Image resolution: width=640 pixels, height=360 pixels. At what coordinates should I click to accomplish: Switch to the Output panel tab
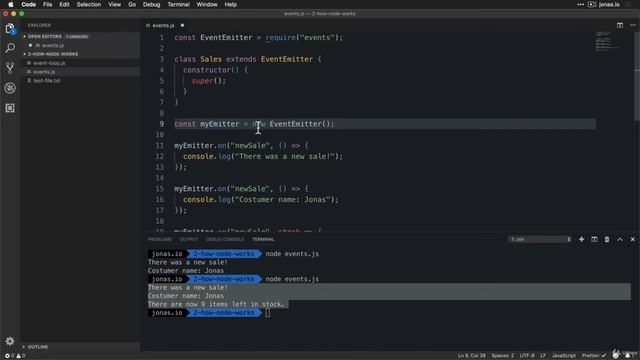coord(189,239)
